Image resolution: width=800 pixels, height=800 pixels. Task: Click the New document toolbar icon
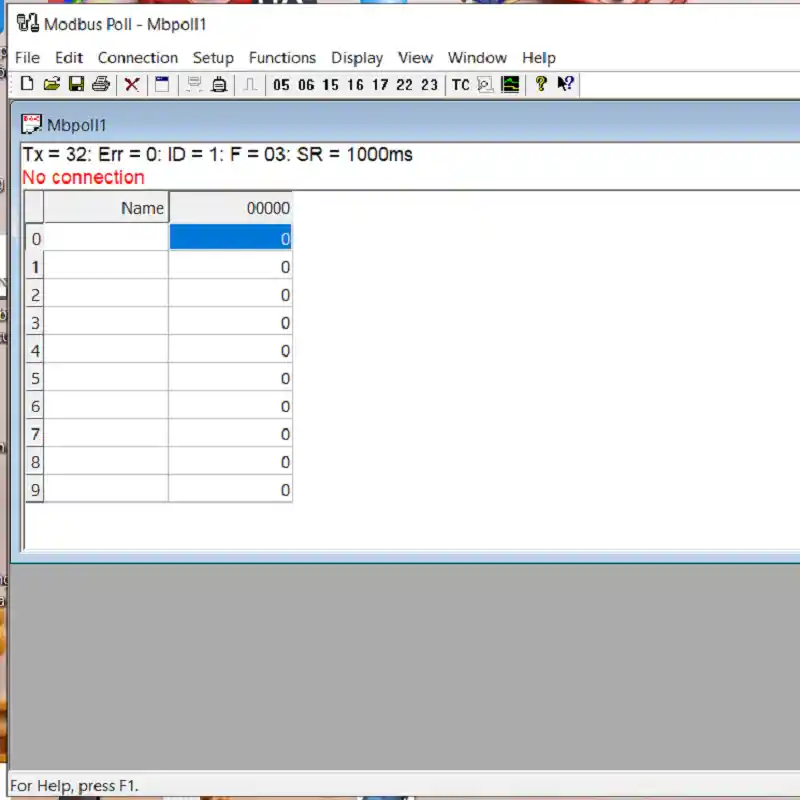[x=27, y=84]
